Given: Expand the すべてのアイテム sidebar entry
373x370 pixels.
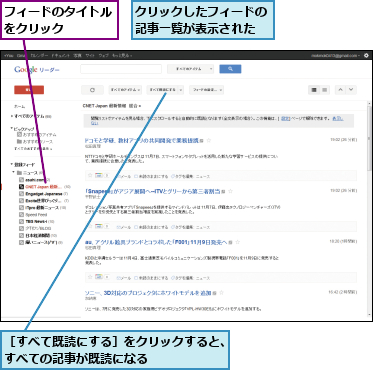Looking at the screenshot, I should click(x=12, y=116).
